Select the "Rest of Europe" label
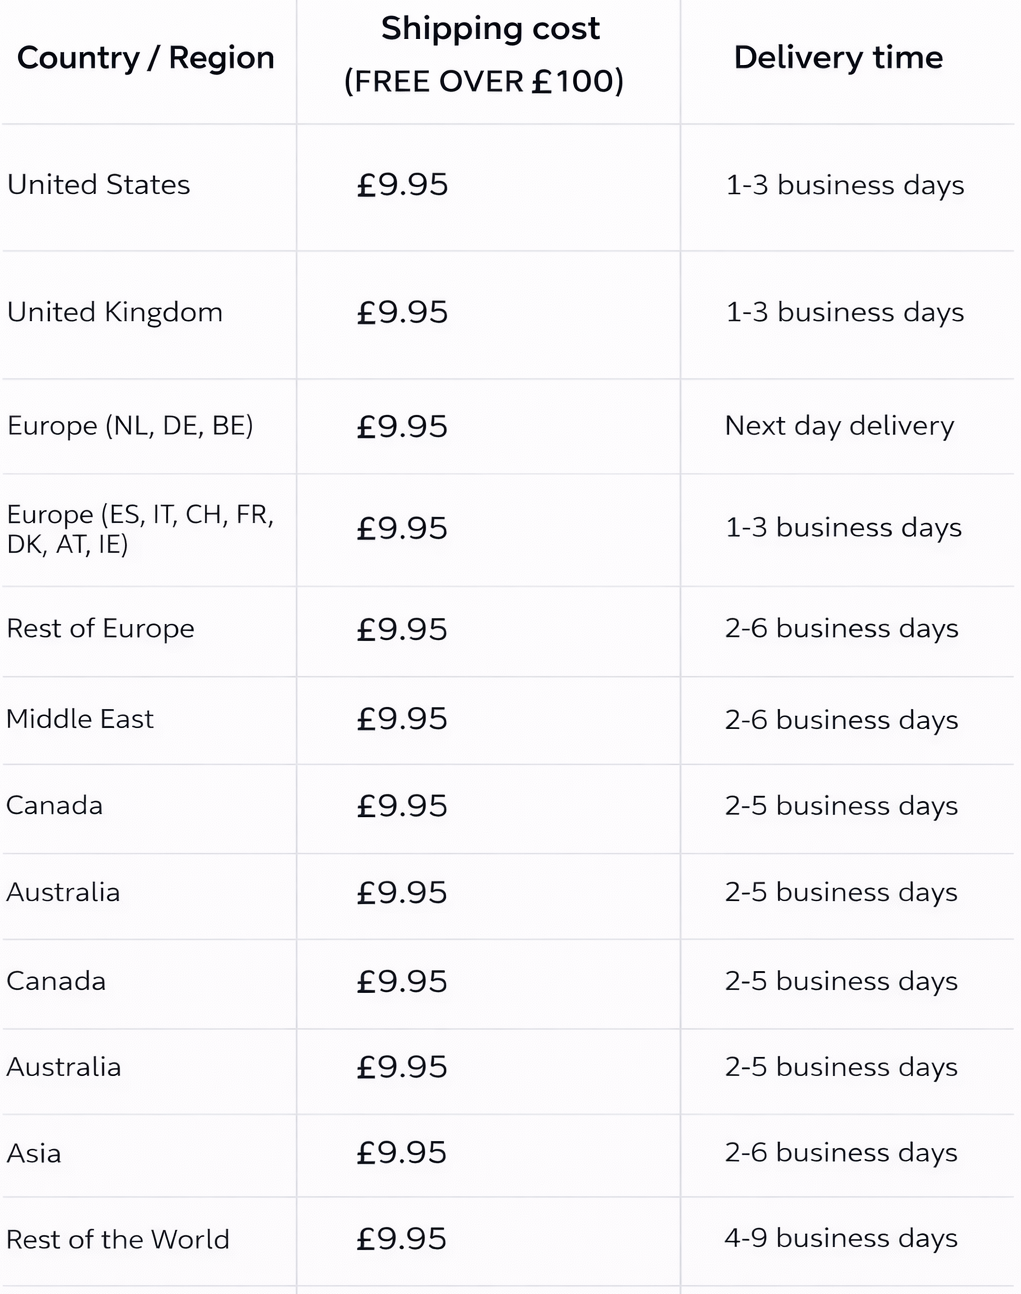The width and height of the screenshot is (1021, 1294). pyautogui.click(x=101, y=629)
